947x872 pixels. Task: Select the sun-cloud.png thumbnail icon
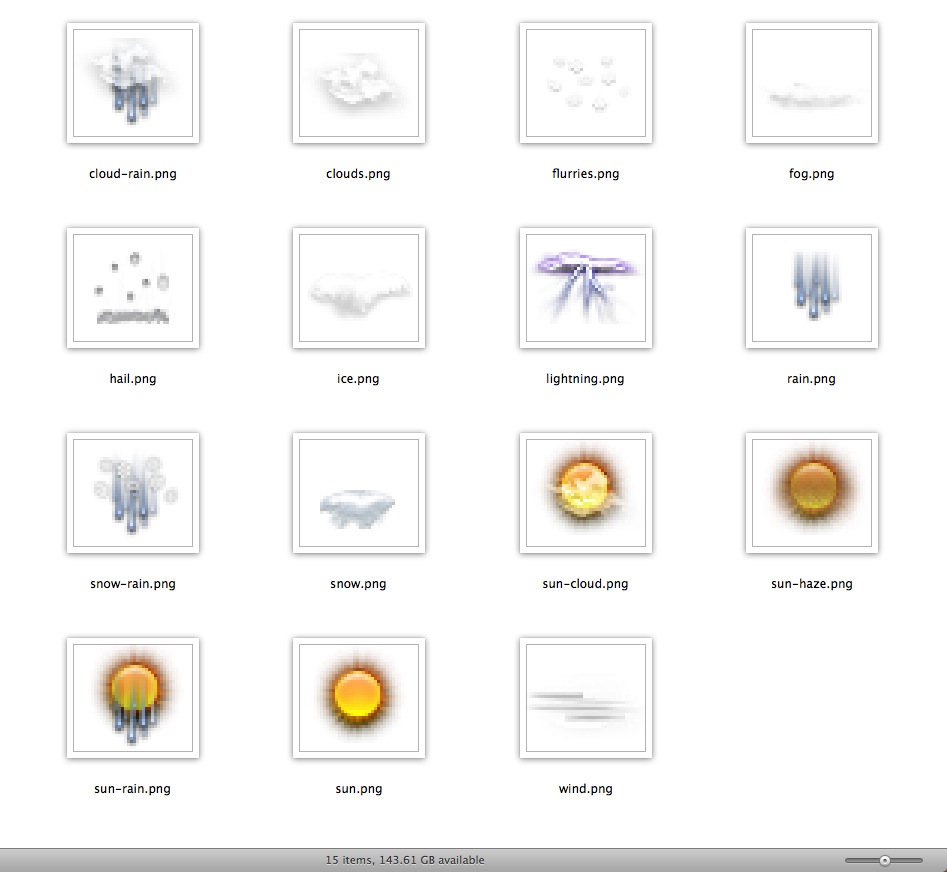[x=586, y=493]
